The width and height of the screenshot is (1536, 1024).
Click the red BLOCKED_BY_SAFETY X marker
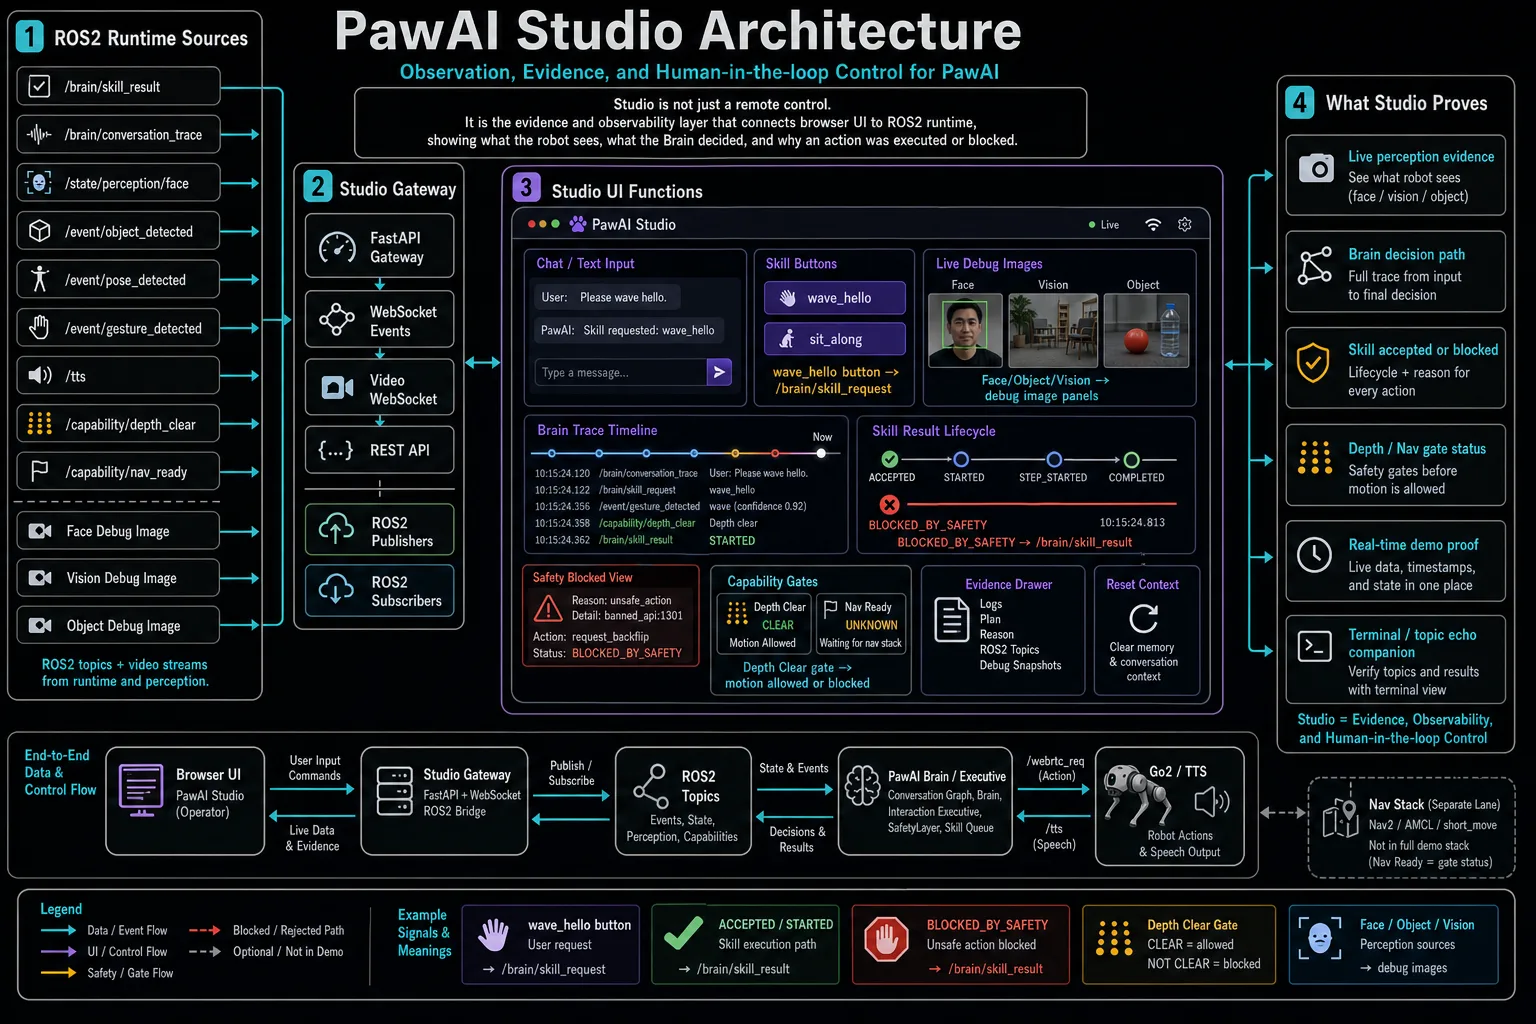(890, 505)
